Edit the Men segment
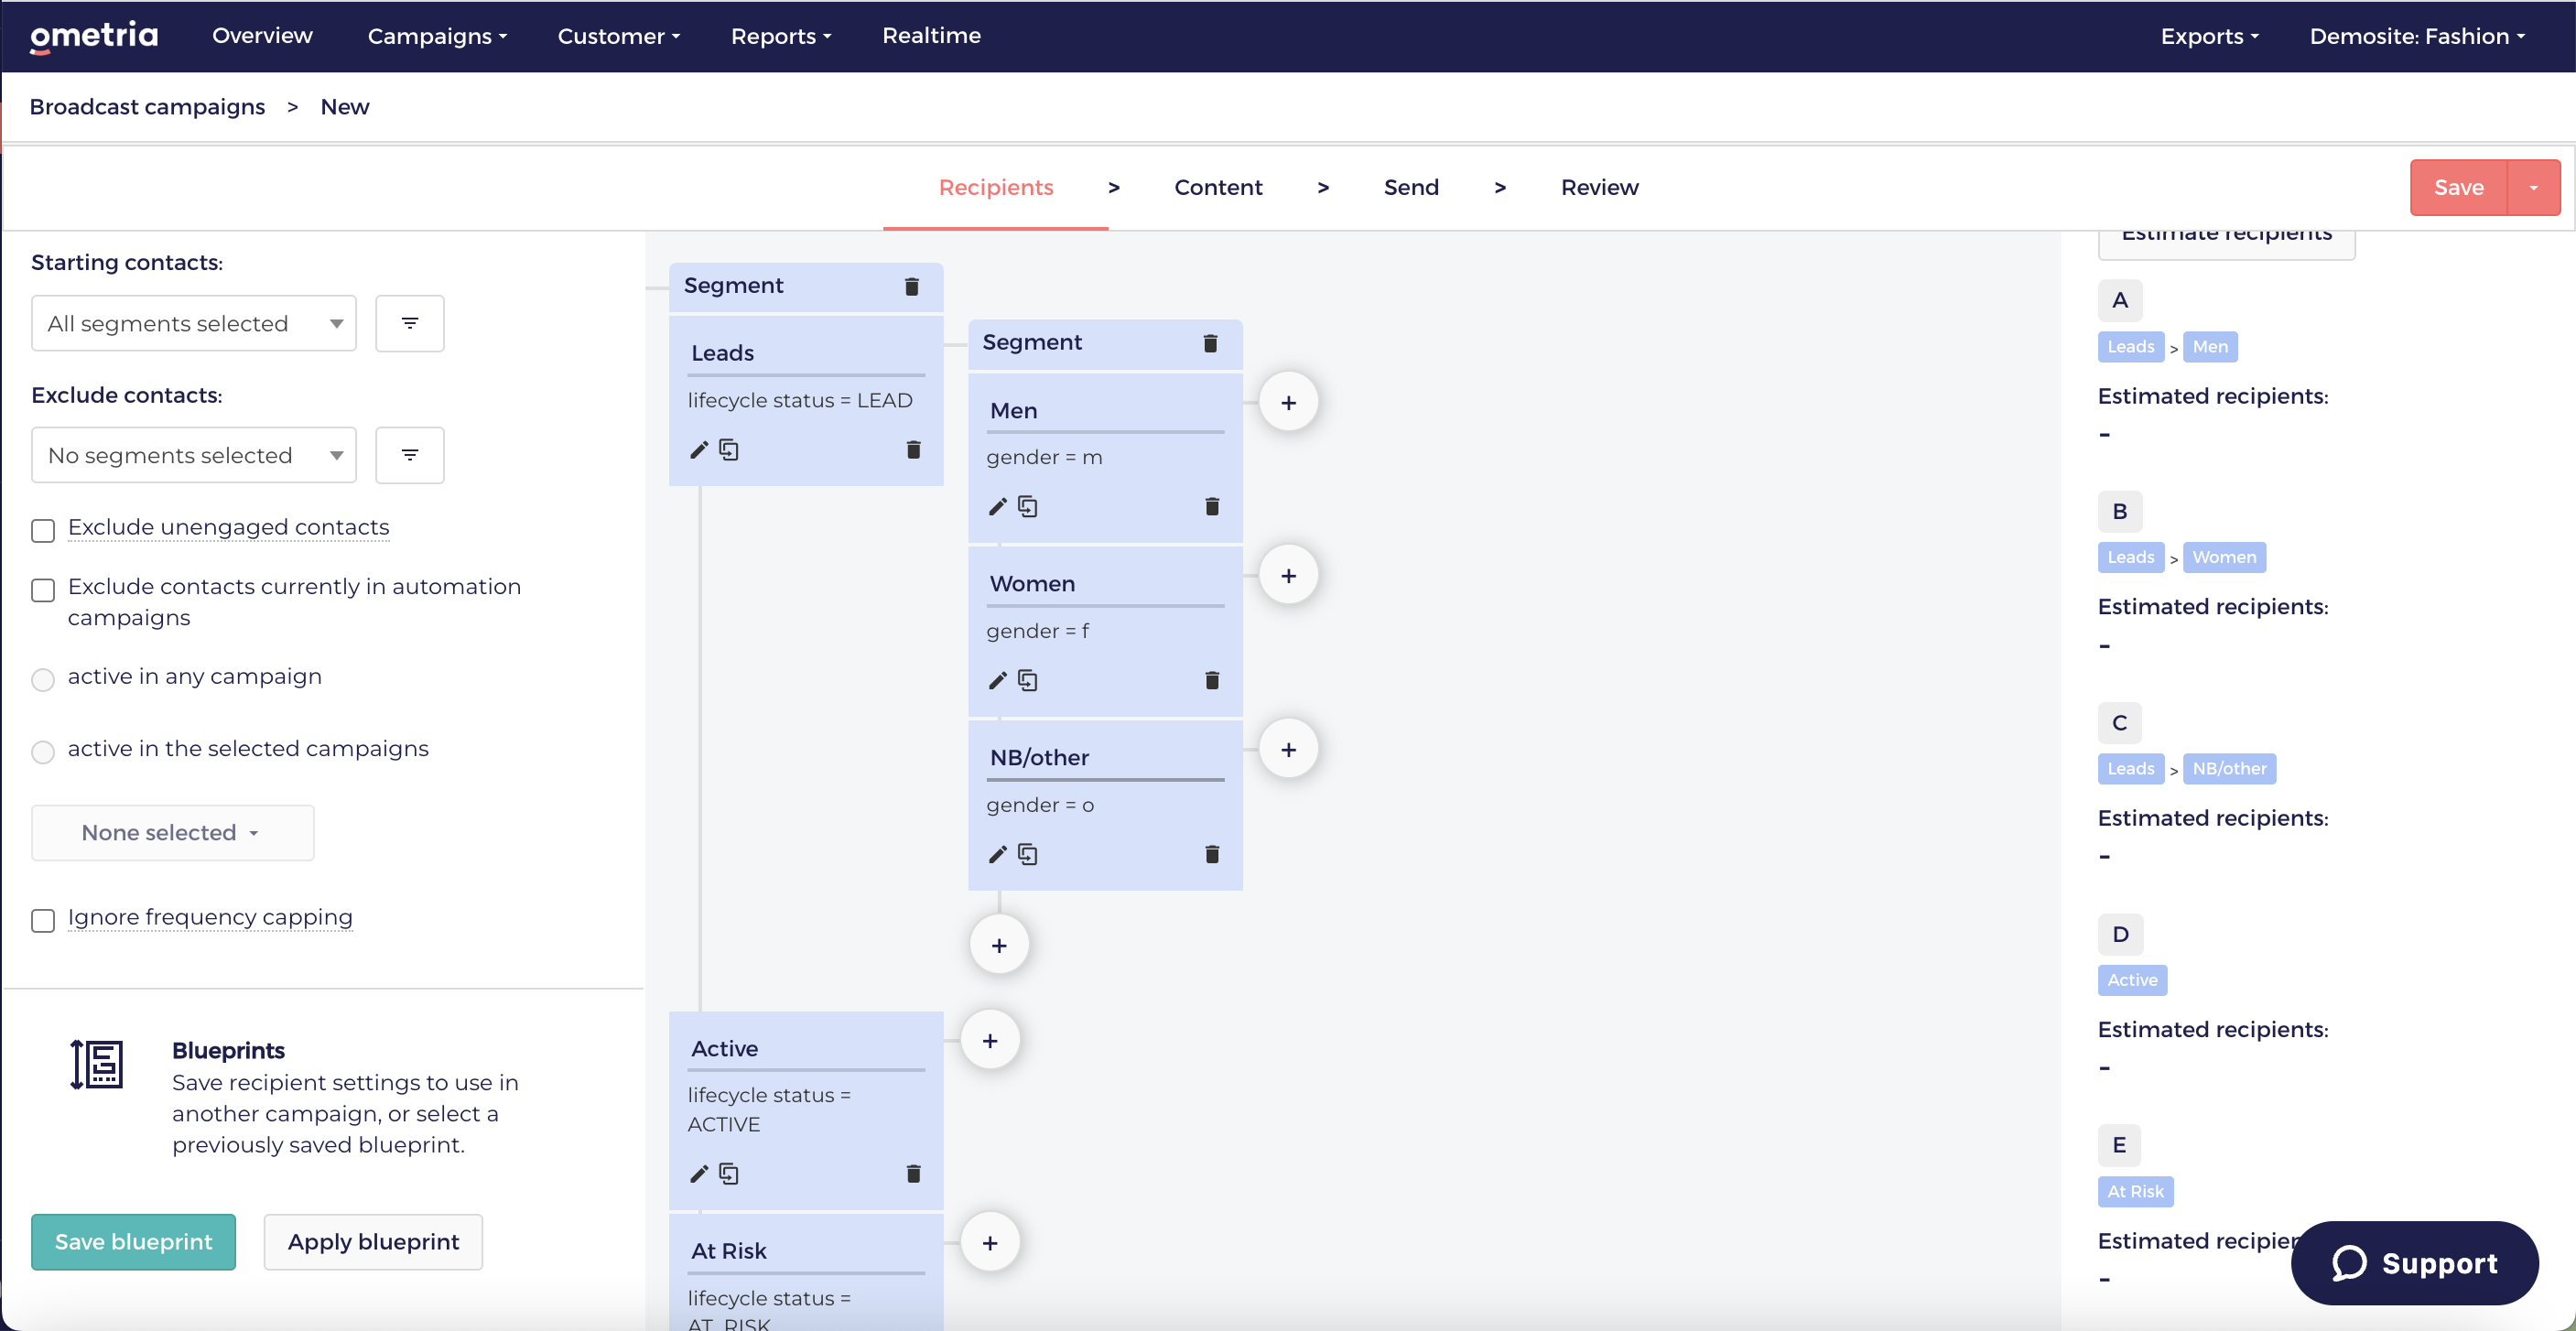Viewport: 2576px width, 1331px height. 997,507
